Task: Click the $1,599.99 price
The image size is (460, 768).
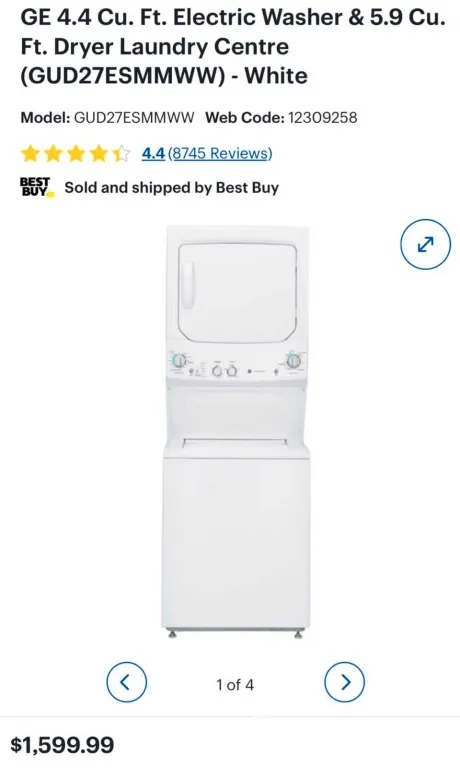Action: [x=62, y=745]
